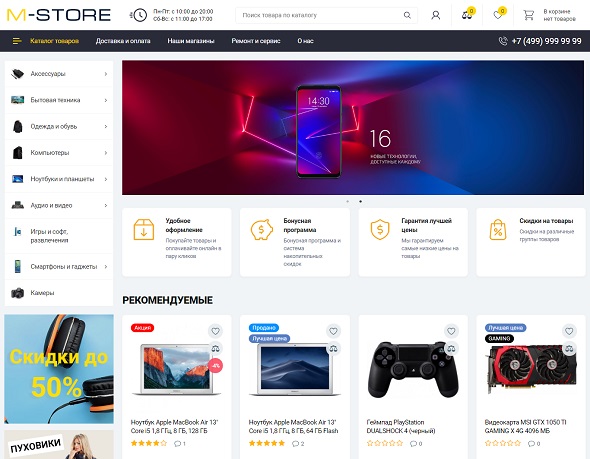The image size is (590, 459).
Task: Toggle favorite heart on first MacBook Air
Action: point(215,331)
